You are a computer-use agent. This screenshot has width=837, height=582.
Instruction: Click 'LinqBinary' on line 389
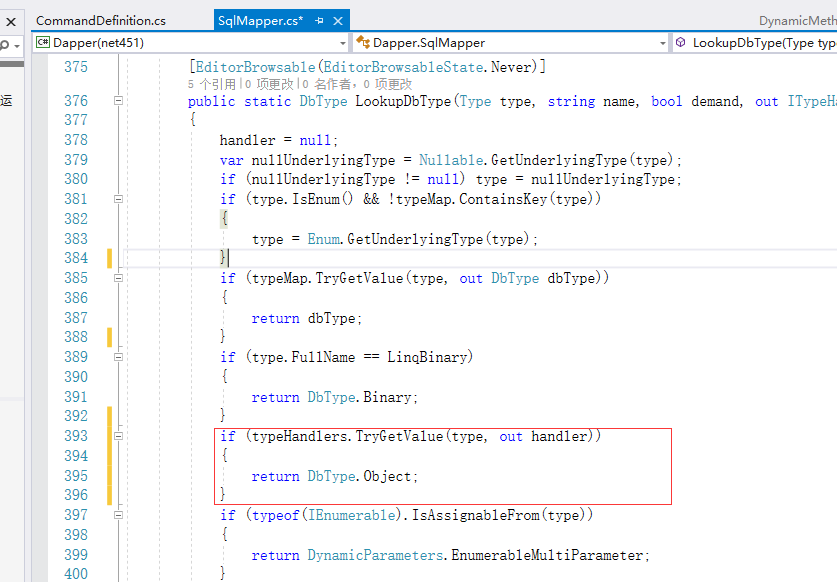427,357
